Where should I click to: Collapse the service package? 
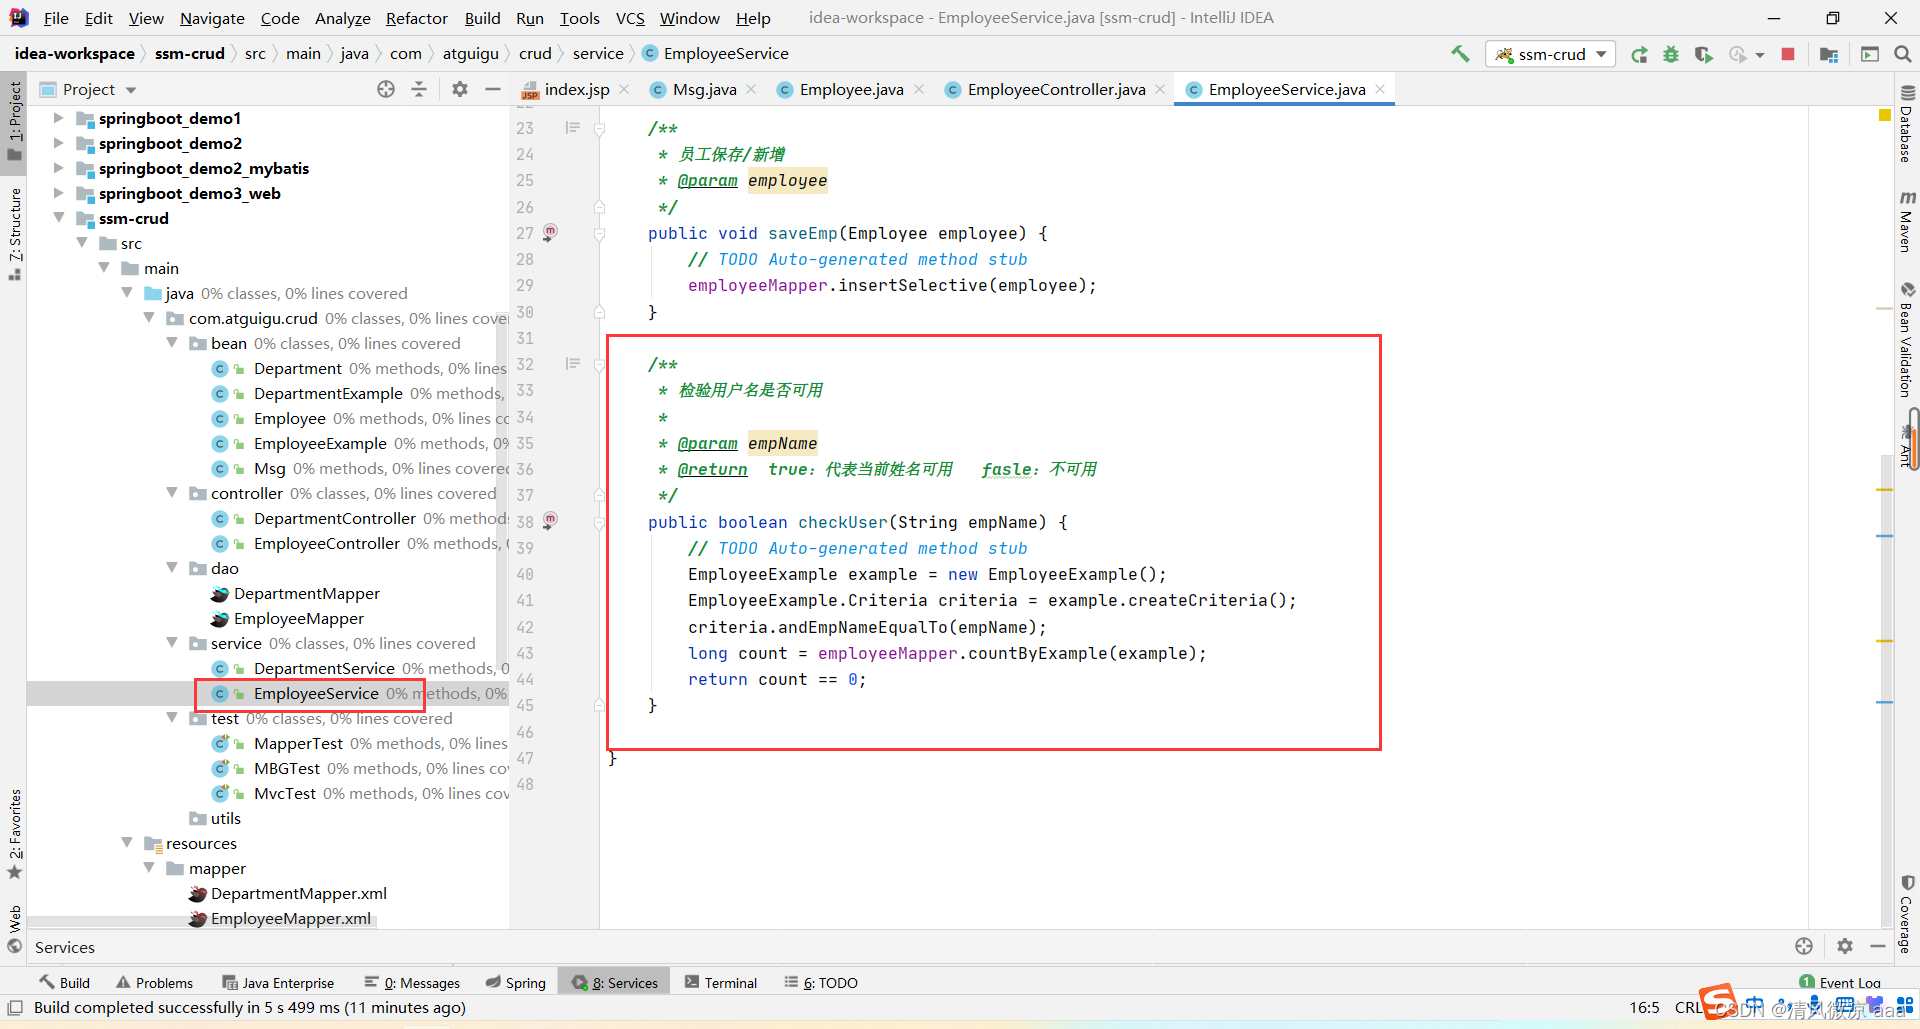click(x=172, y=643)
